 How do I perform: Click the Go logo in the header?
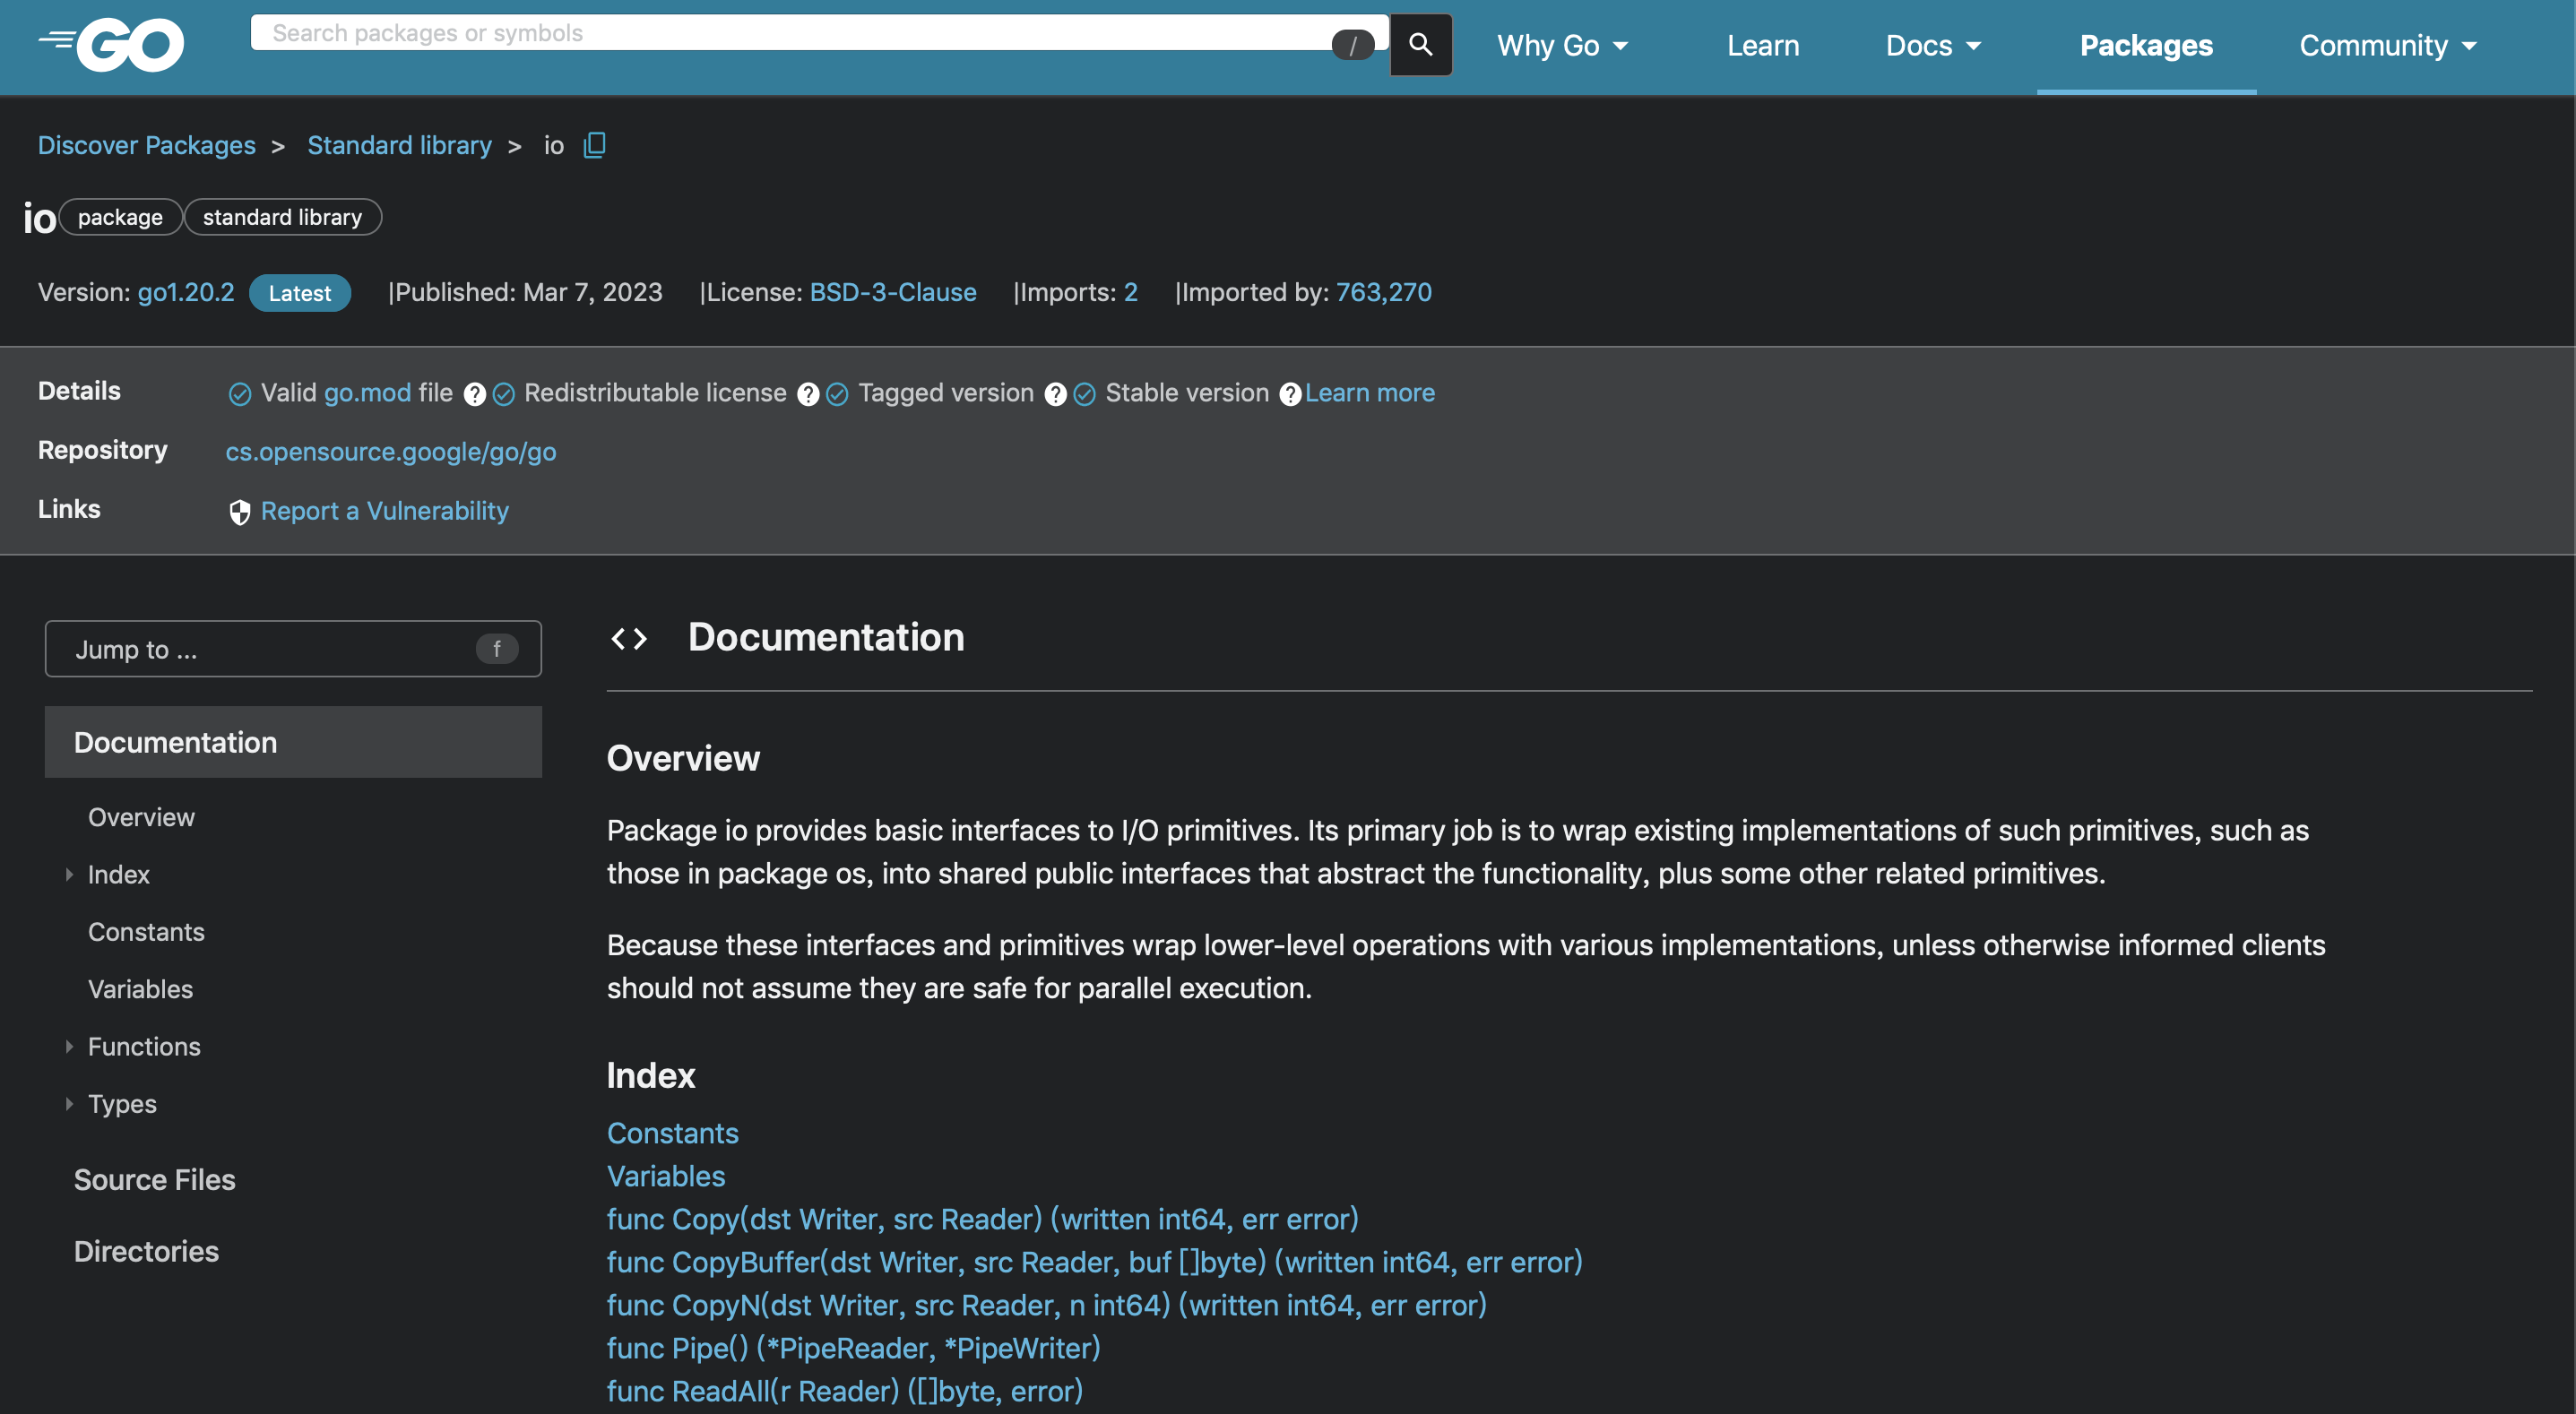111,44
